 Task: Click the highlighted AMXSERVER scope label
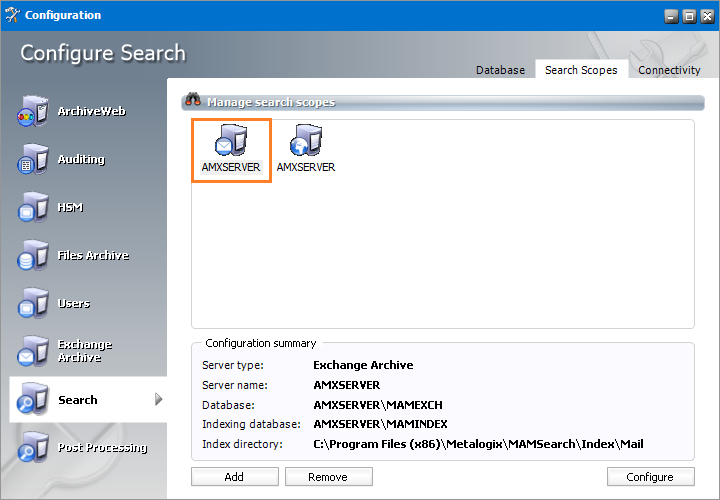click(x=231, y=167)
